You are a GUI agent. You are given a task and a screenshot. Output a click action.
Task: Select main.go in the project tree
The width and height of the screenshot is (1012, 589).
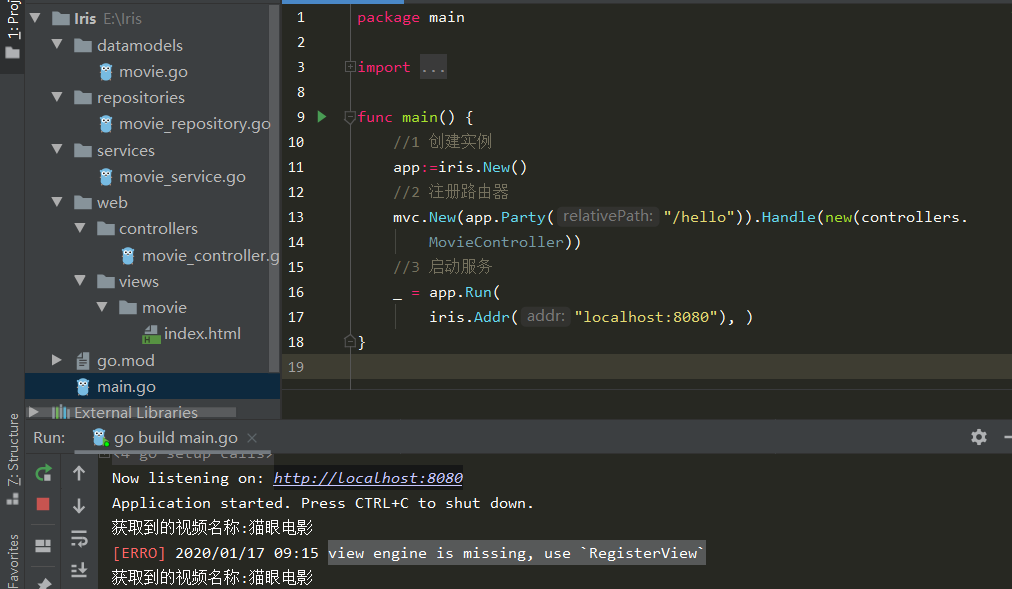click(126, 386)
